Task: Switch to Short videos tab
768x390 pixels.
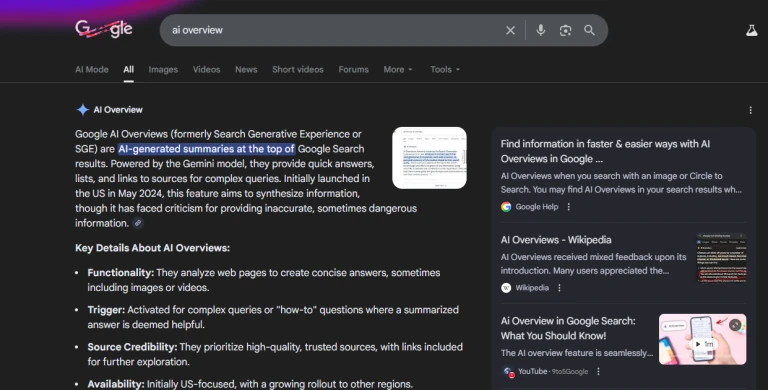Action: coord(298,70)
